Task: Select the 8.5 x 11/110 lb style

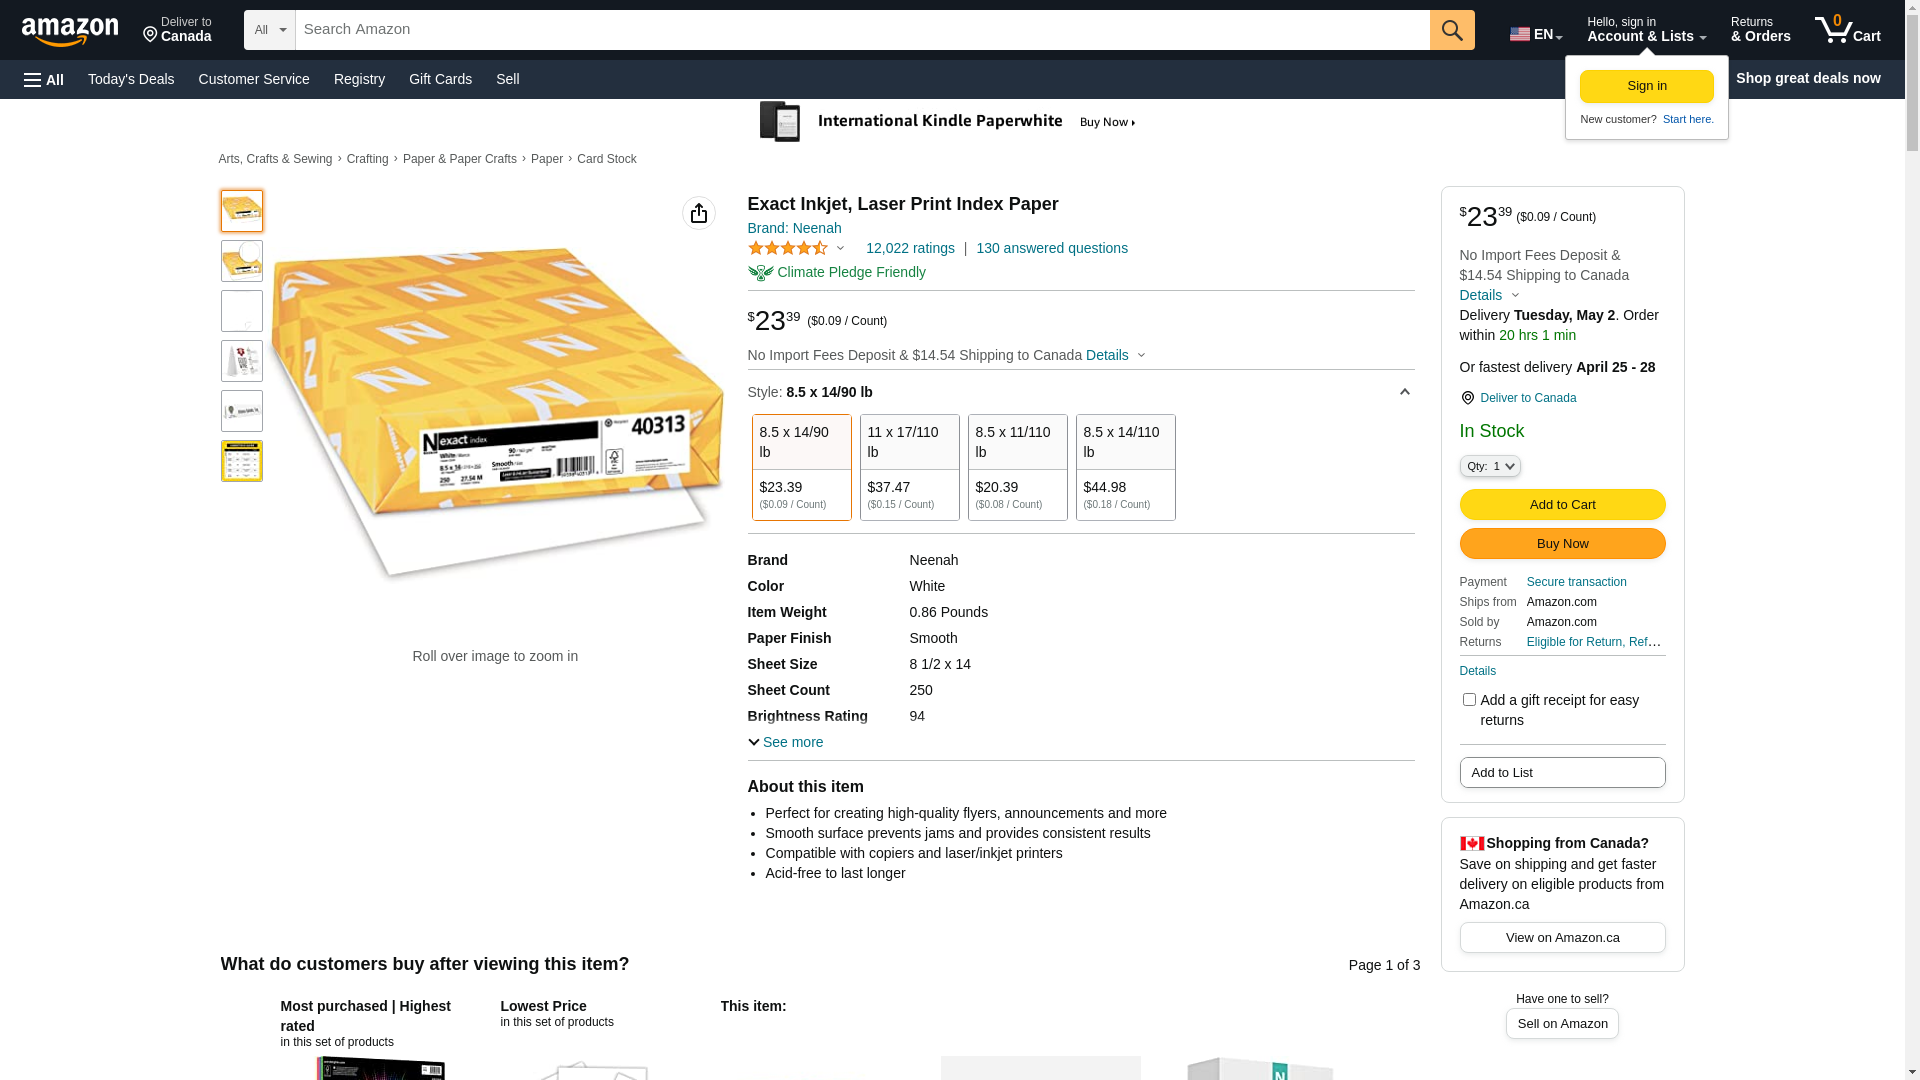Action: click(x=1017, y=467)
